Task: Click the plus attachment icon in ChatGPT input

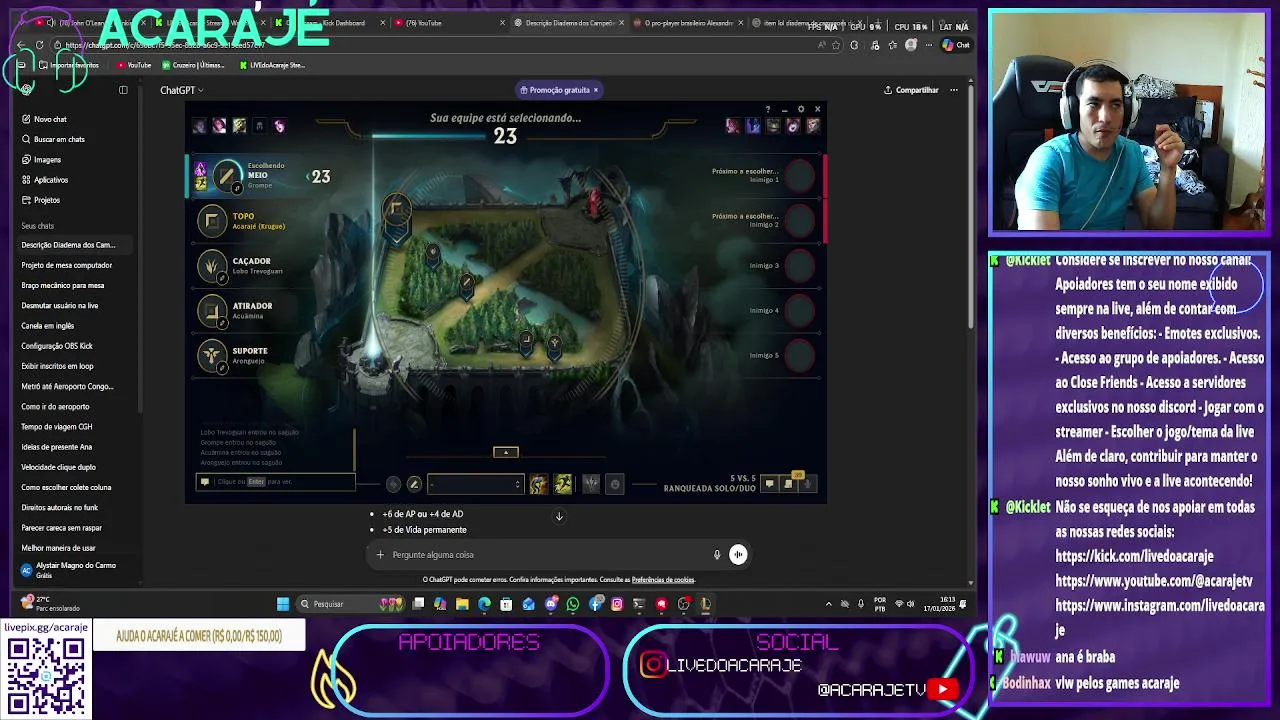Action: [380, 555]
